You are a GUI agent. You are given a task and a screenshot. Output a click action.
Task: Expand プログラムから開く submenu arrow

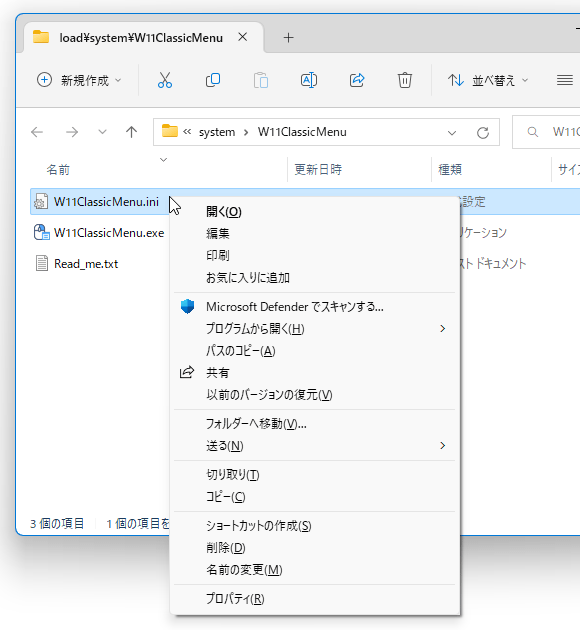pyautogui.click(x=443, y=329)
